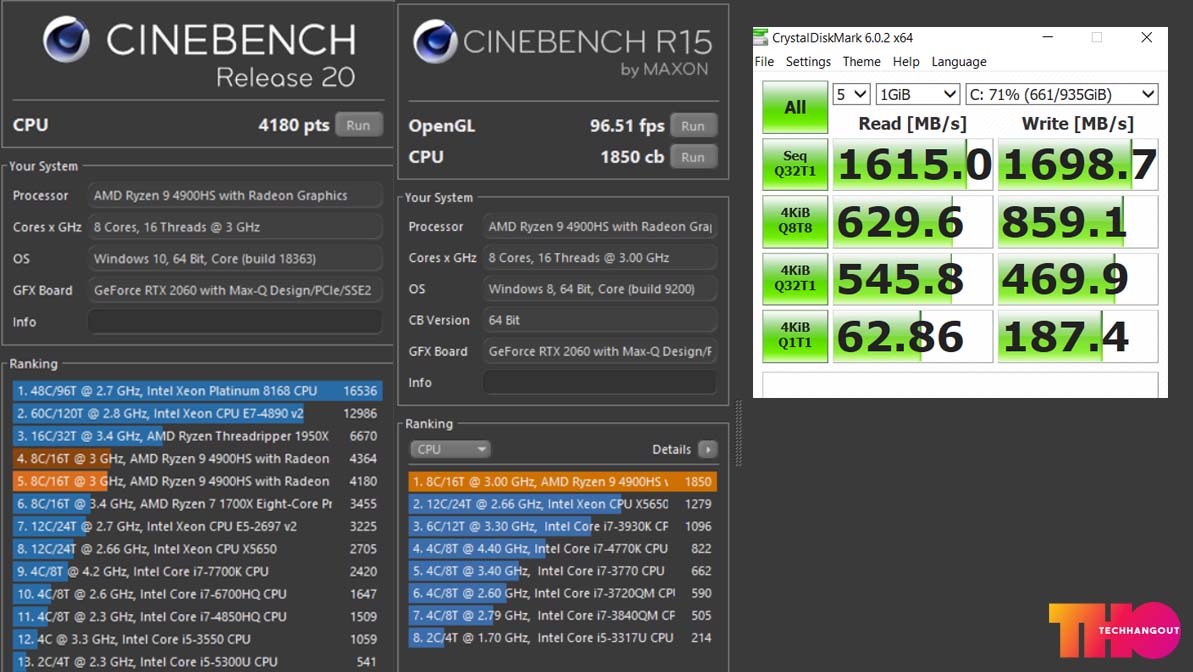Click the Info field in Cinebench Release 20
This screenshot has width=1193, height=672.
[234, 322]
